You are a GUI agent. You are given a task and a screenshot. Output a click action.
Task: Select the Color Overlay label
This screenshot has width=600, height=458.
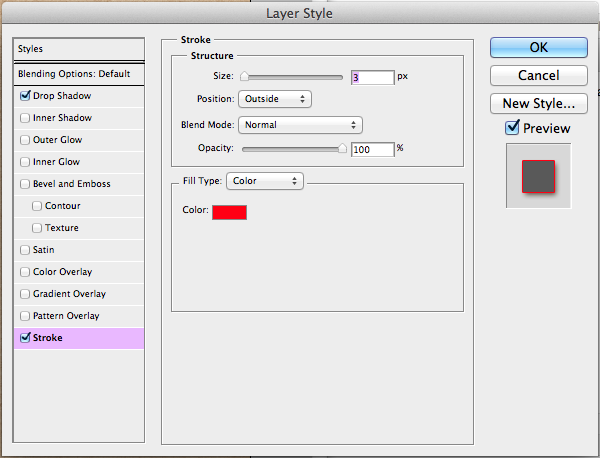(62, 272)
